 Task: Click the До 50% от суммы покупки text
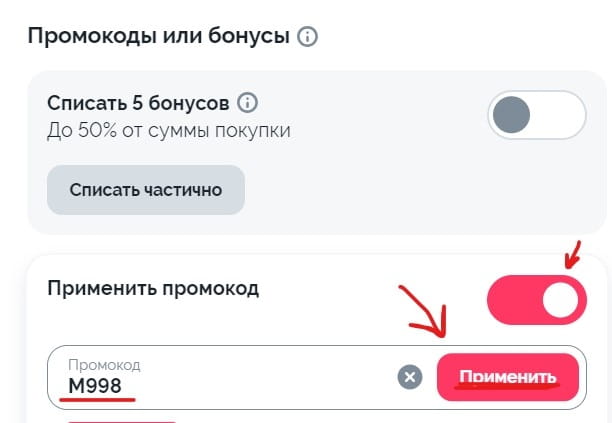[x=169, y=130]
